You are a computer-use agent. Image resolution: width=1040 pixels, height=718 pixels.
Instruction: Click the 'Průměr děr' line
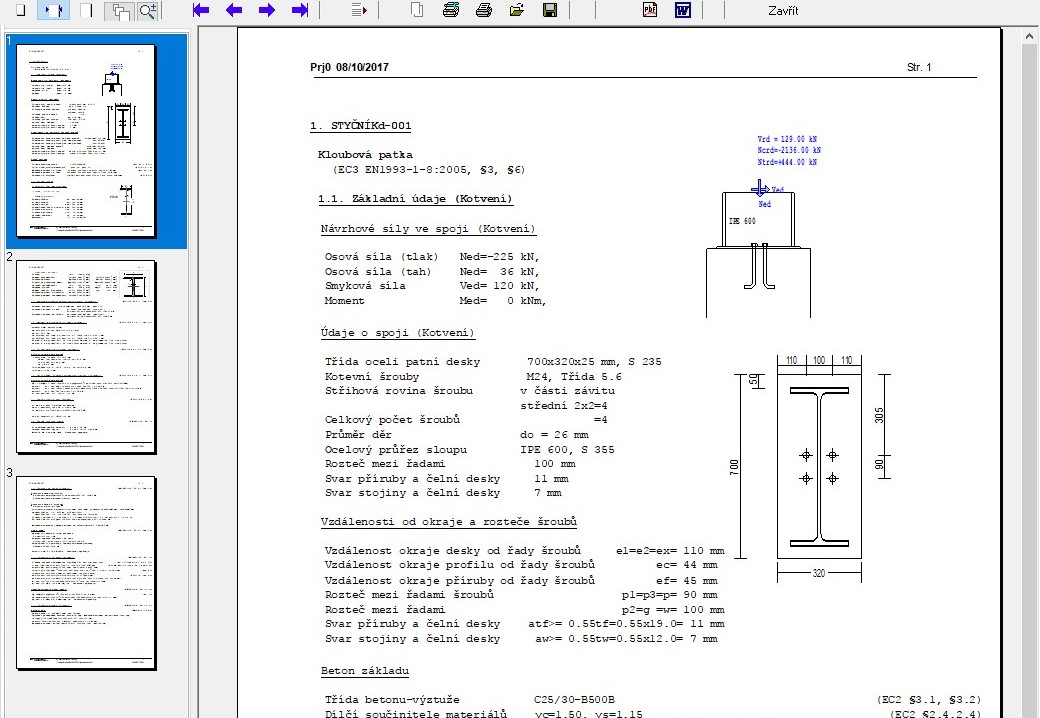[x=456, y=435]
